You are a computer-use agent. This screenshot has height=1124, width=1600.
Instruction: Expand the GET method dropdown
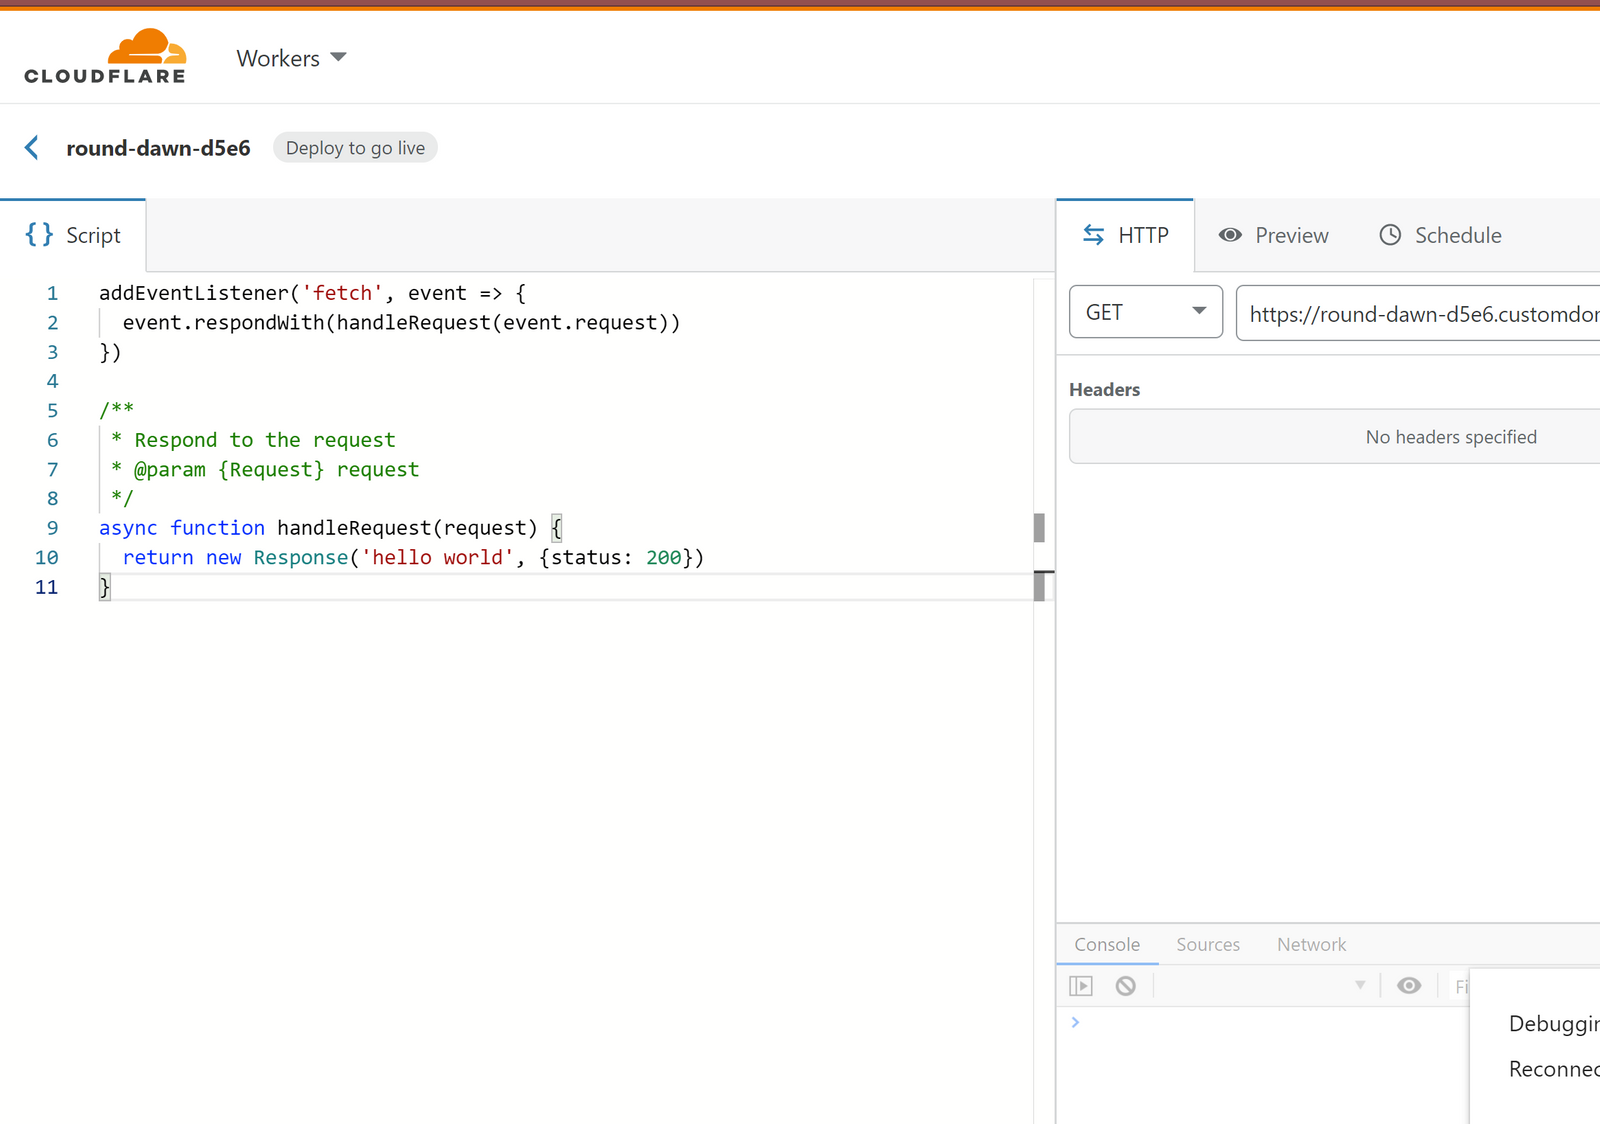point(1145,312)
